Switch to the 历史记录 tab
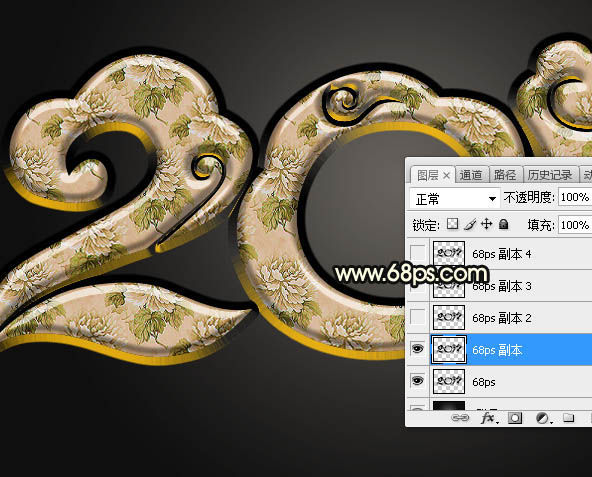The width and height of the screenshot is (592, 477). coord(550,175)
